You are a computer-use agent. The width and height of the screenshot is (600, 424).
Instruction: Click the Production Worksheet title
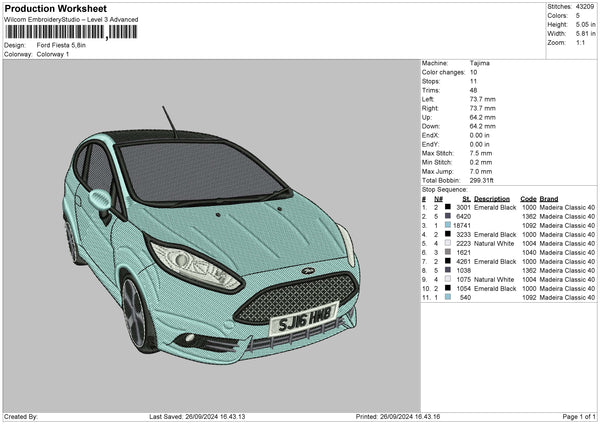coord(55,8)
